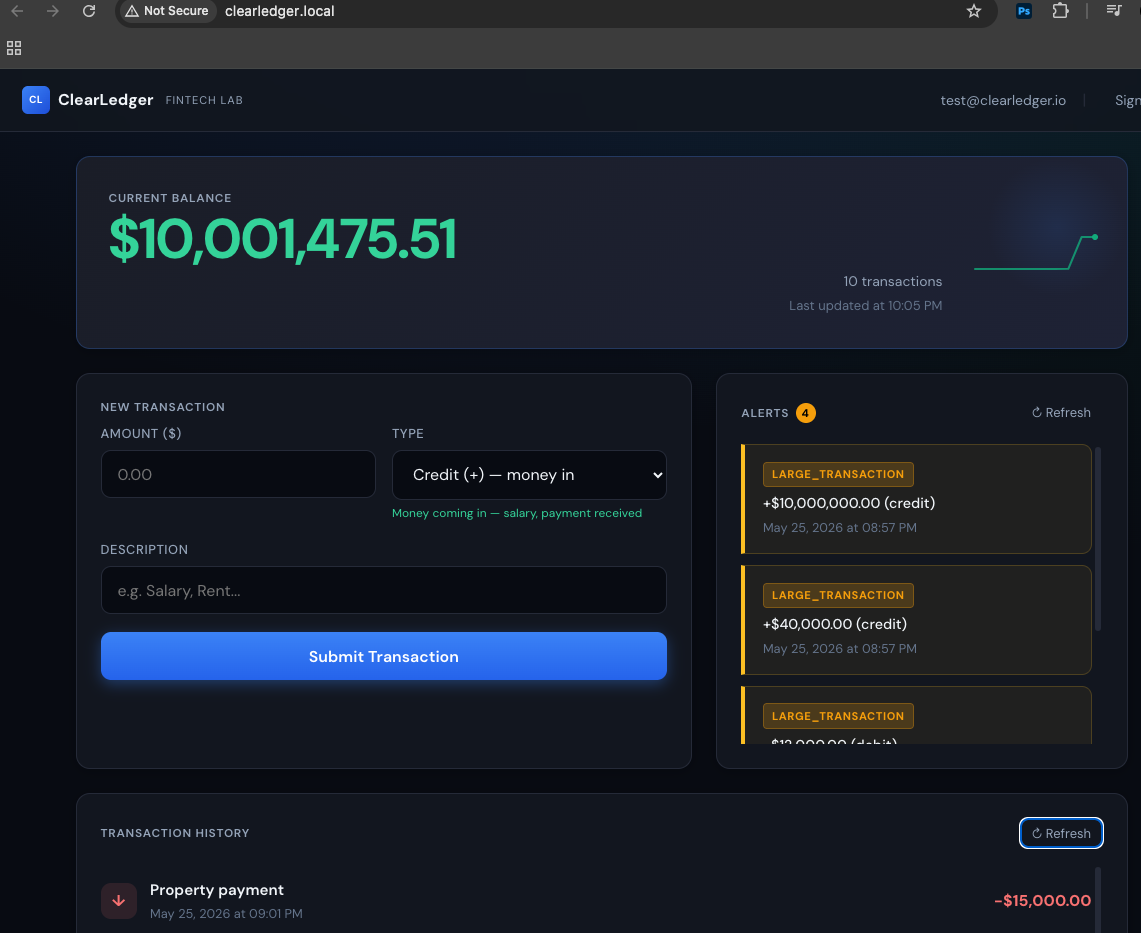Screen dimensions: 1141x933
Task: Reload the page with the refresh icon
Action: pos(89,11)
